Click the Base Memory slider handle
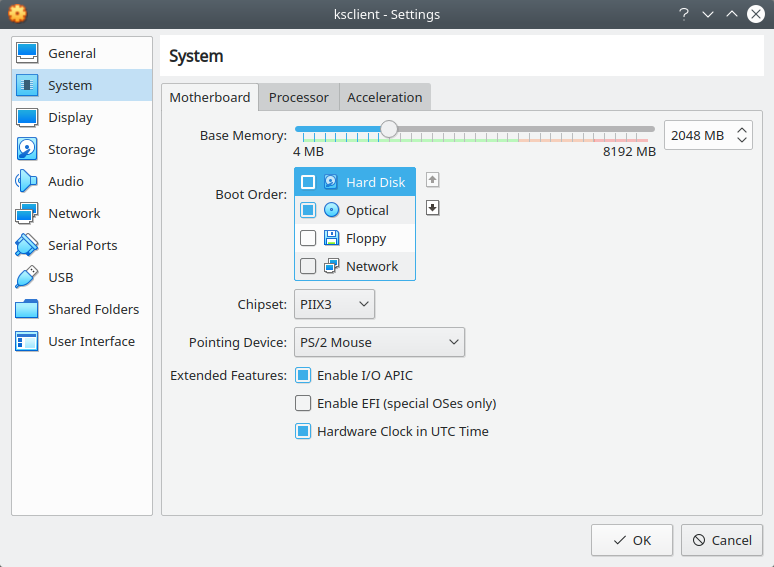This screenshot has height=567, width=774. click(389, 129)
